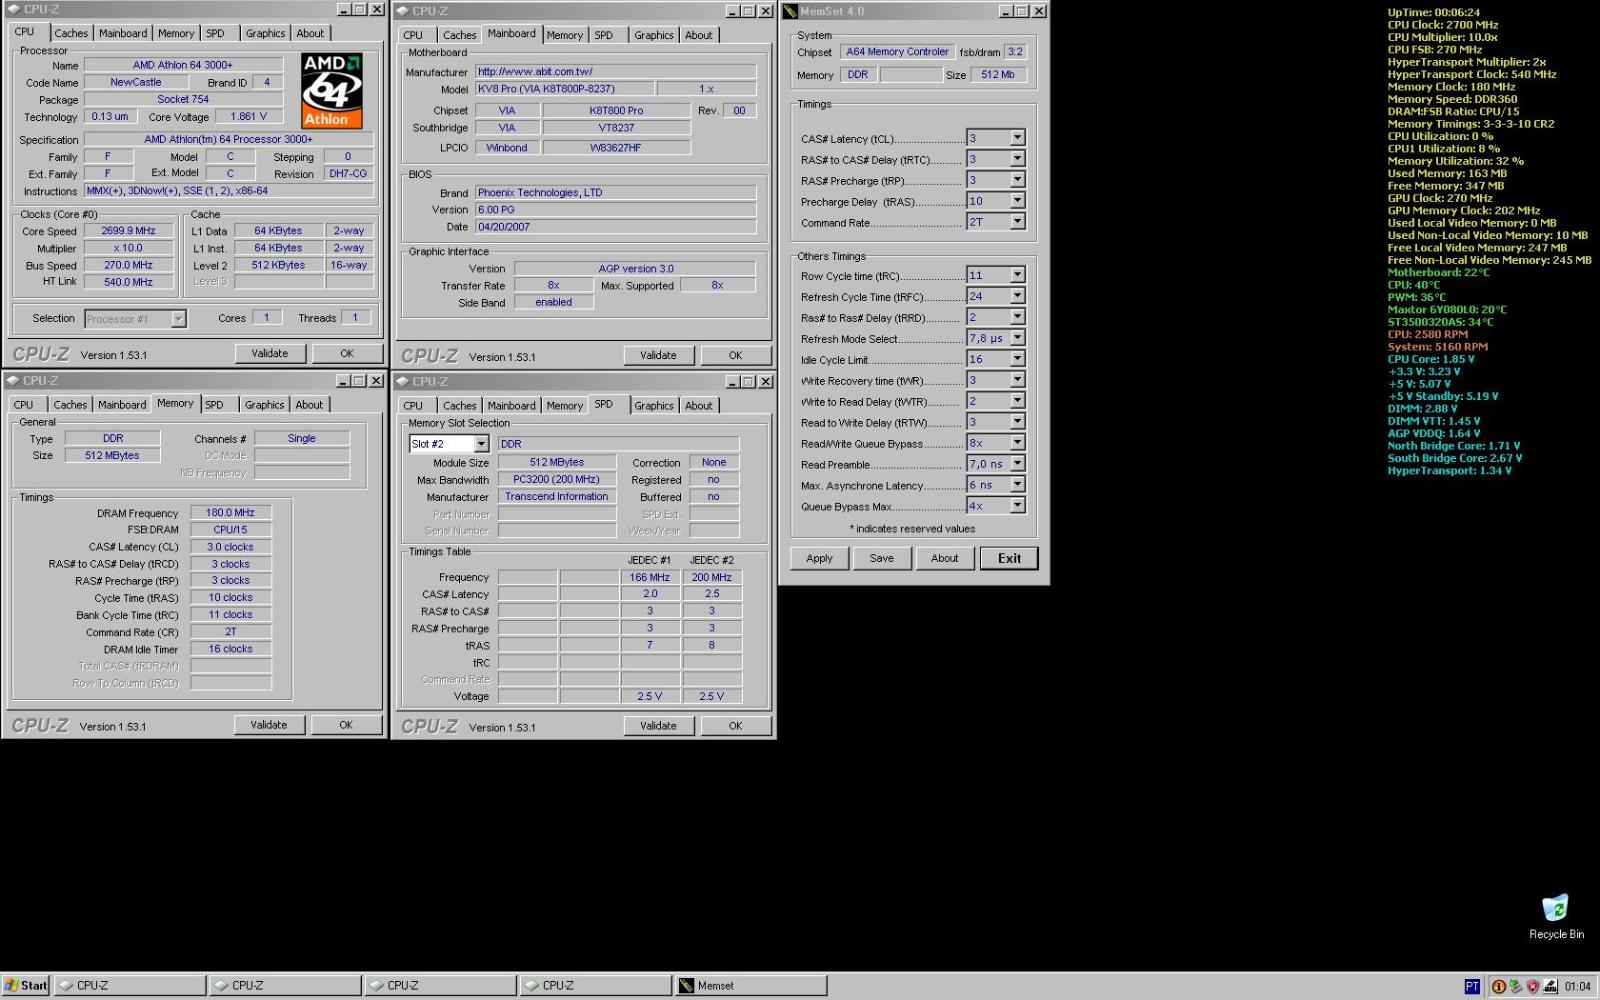Viewport: 1600px width, 1000px height.
Task: Open the RAS# Precharge (tRP) dropdown in MemSet
Action: tap(1017, 180)
